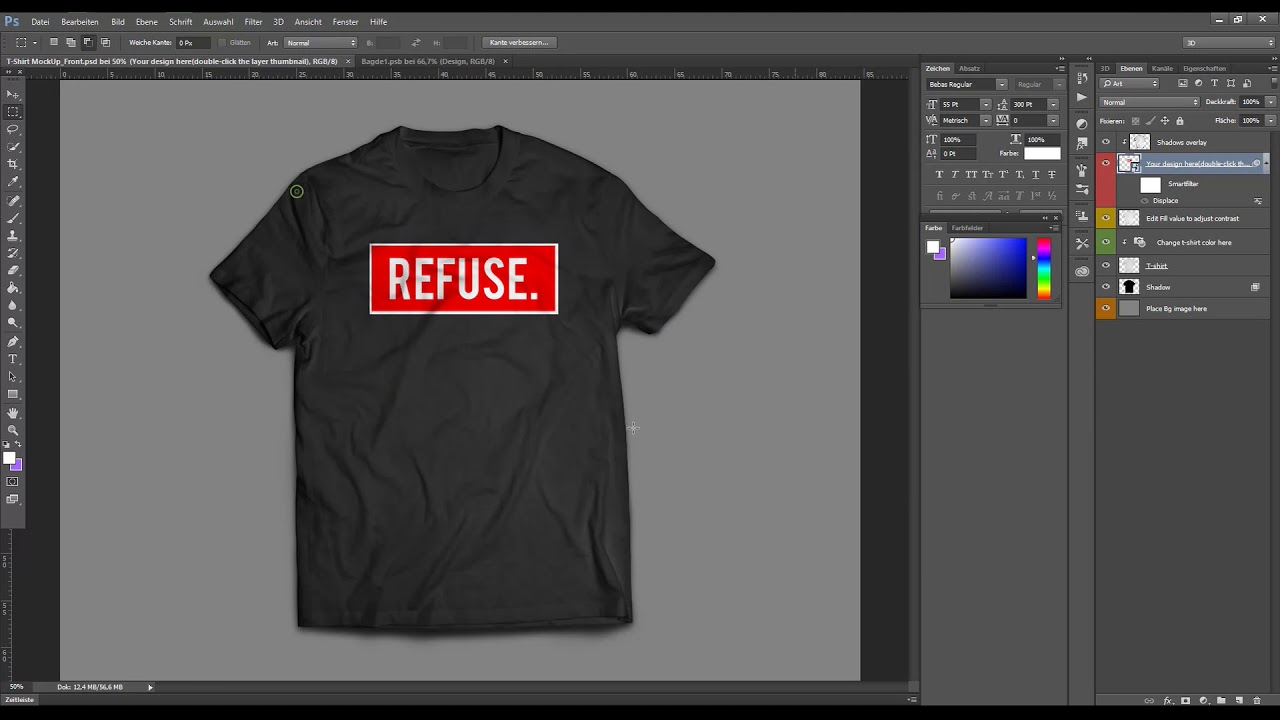This screenshot has width=1280, height=720.
Task: Switch to the Kanäle tab
Action: tap(1162, 69)
